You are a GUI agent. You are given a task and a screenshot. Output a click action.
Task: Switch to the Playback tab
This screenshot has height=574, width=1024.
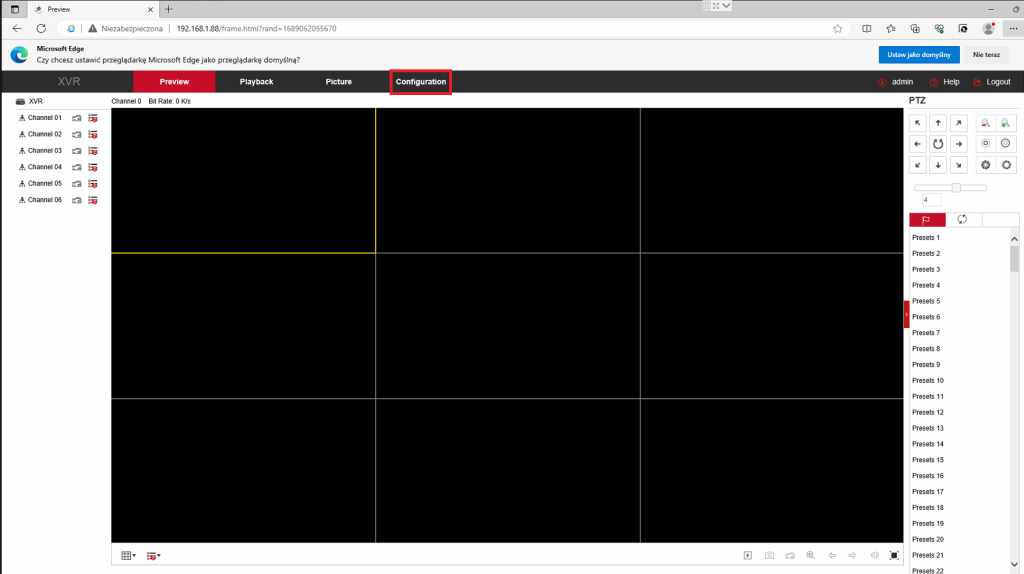coord(256,82)
